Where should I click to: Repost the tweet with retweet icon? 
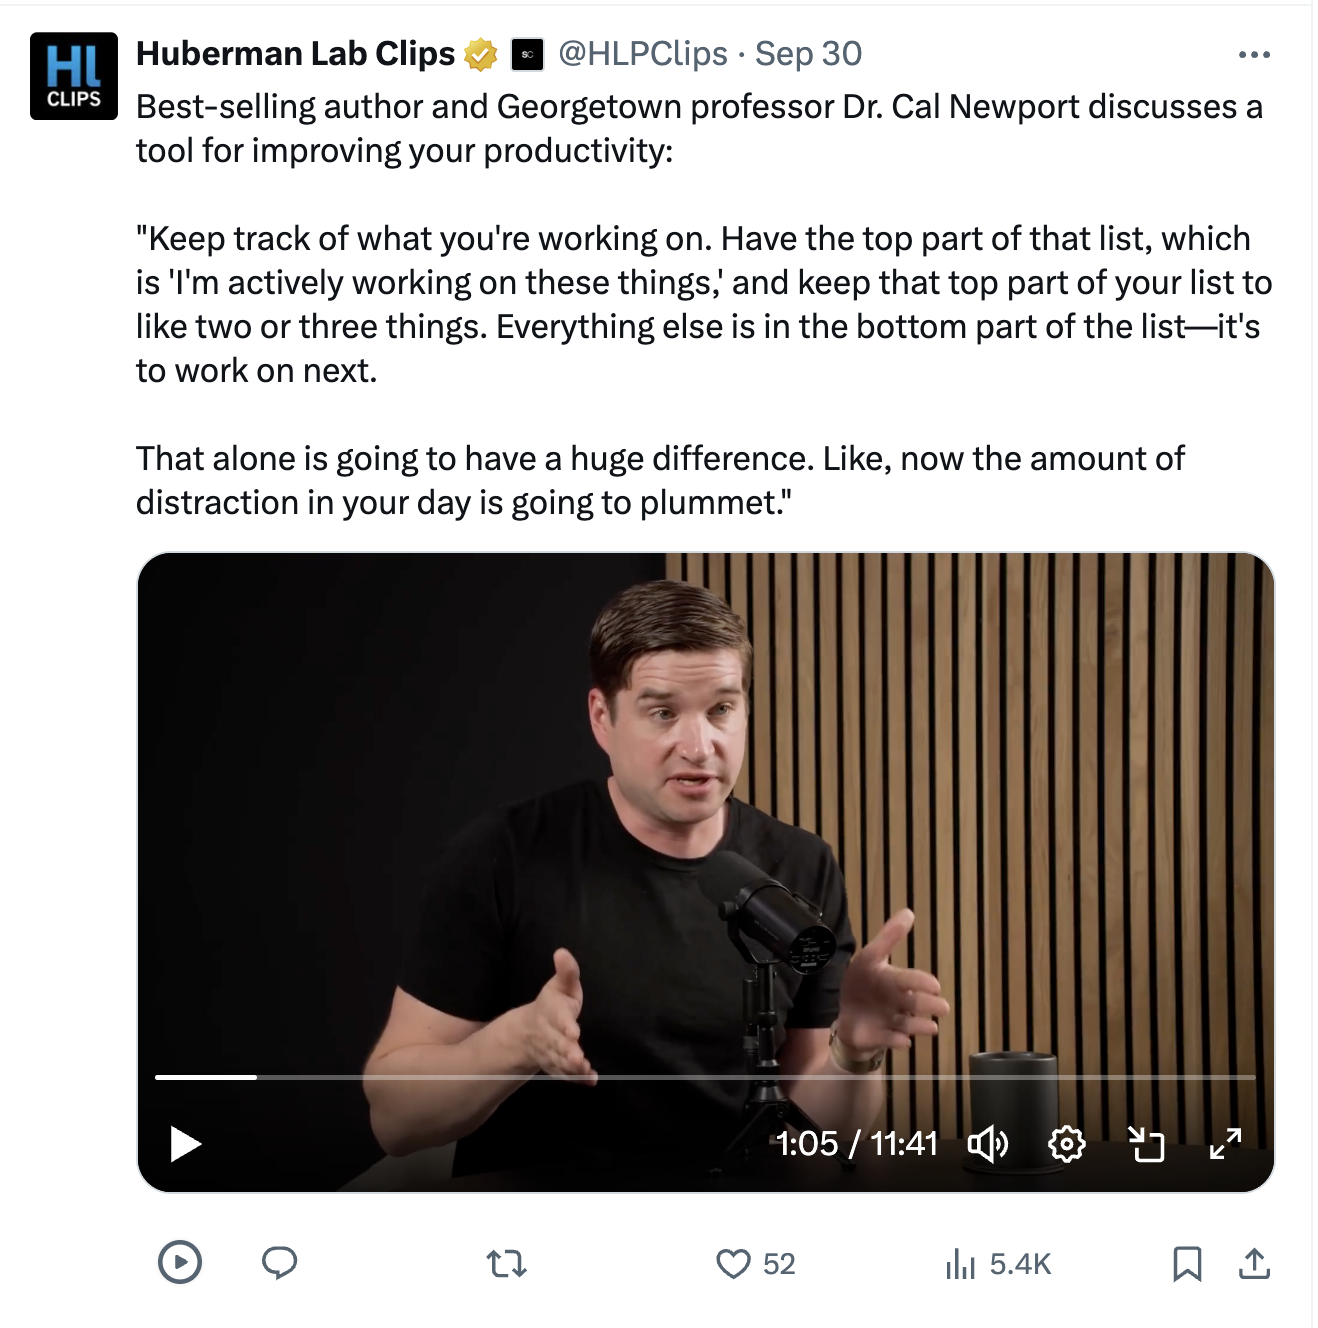pyautogui.click(x=506, y=1264)
